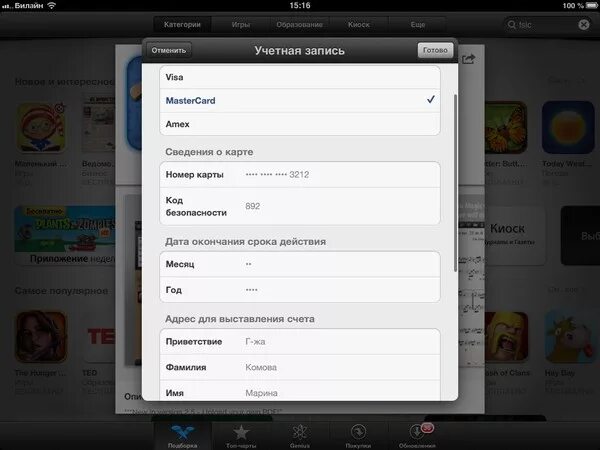The height and width of the screenshot is (450, 600).
Task: Select Amex card type
Action: click(x=300, y=124)
